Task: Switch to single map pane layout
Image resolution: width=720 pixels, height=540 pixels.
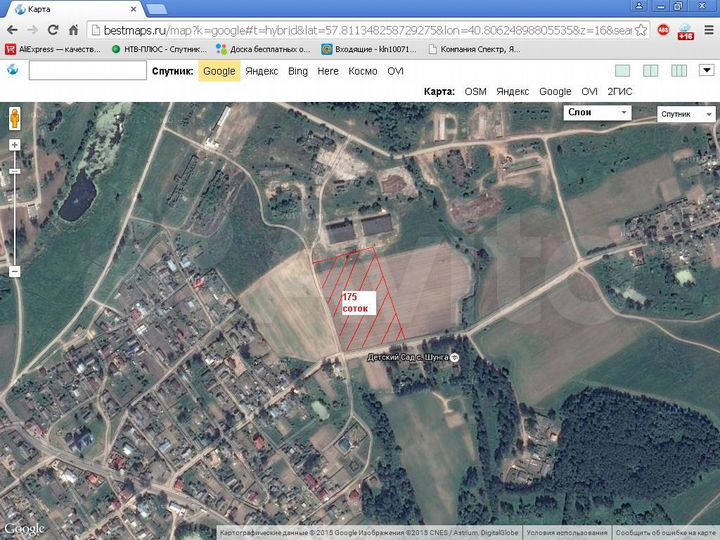Action: click(x=623, y=71)
